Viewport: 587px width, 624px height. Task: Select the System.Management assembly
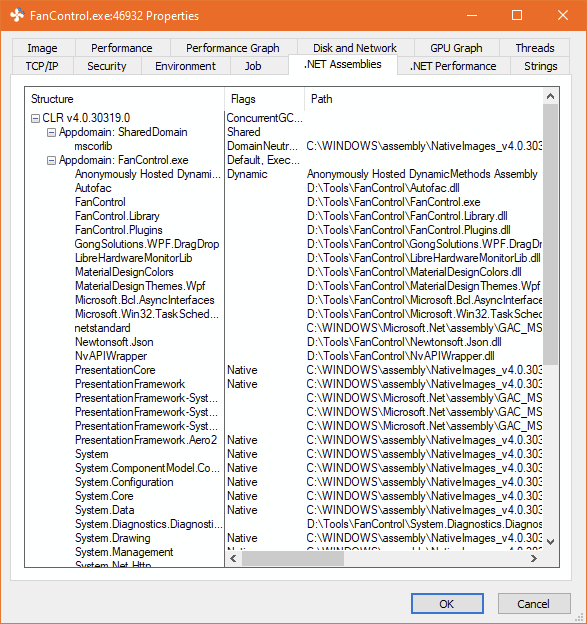click(124, 552)
